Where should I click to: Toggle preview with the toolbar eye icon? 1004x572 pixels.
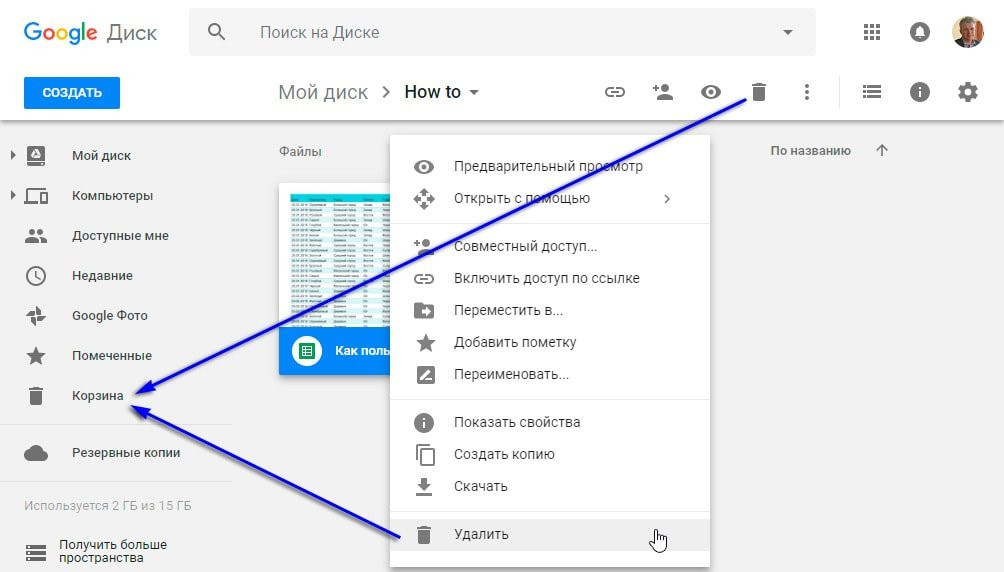(711, 92)
